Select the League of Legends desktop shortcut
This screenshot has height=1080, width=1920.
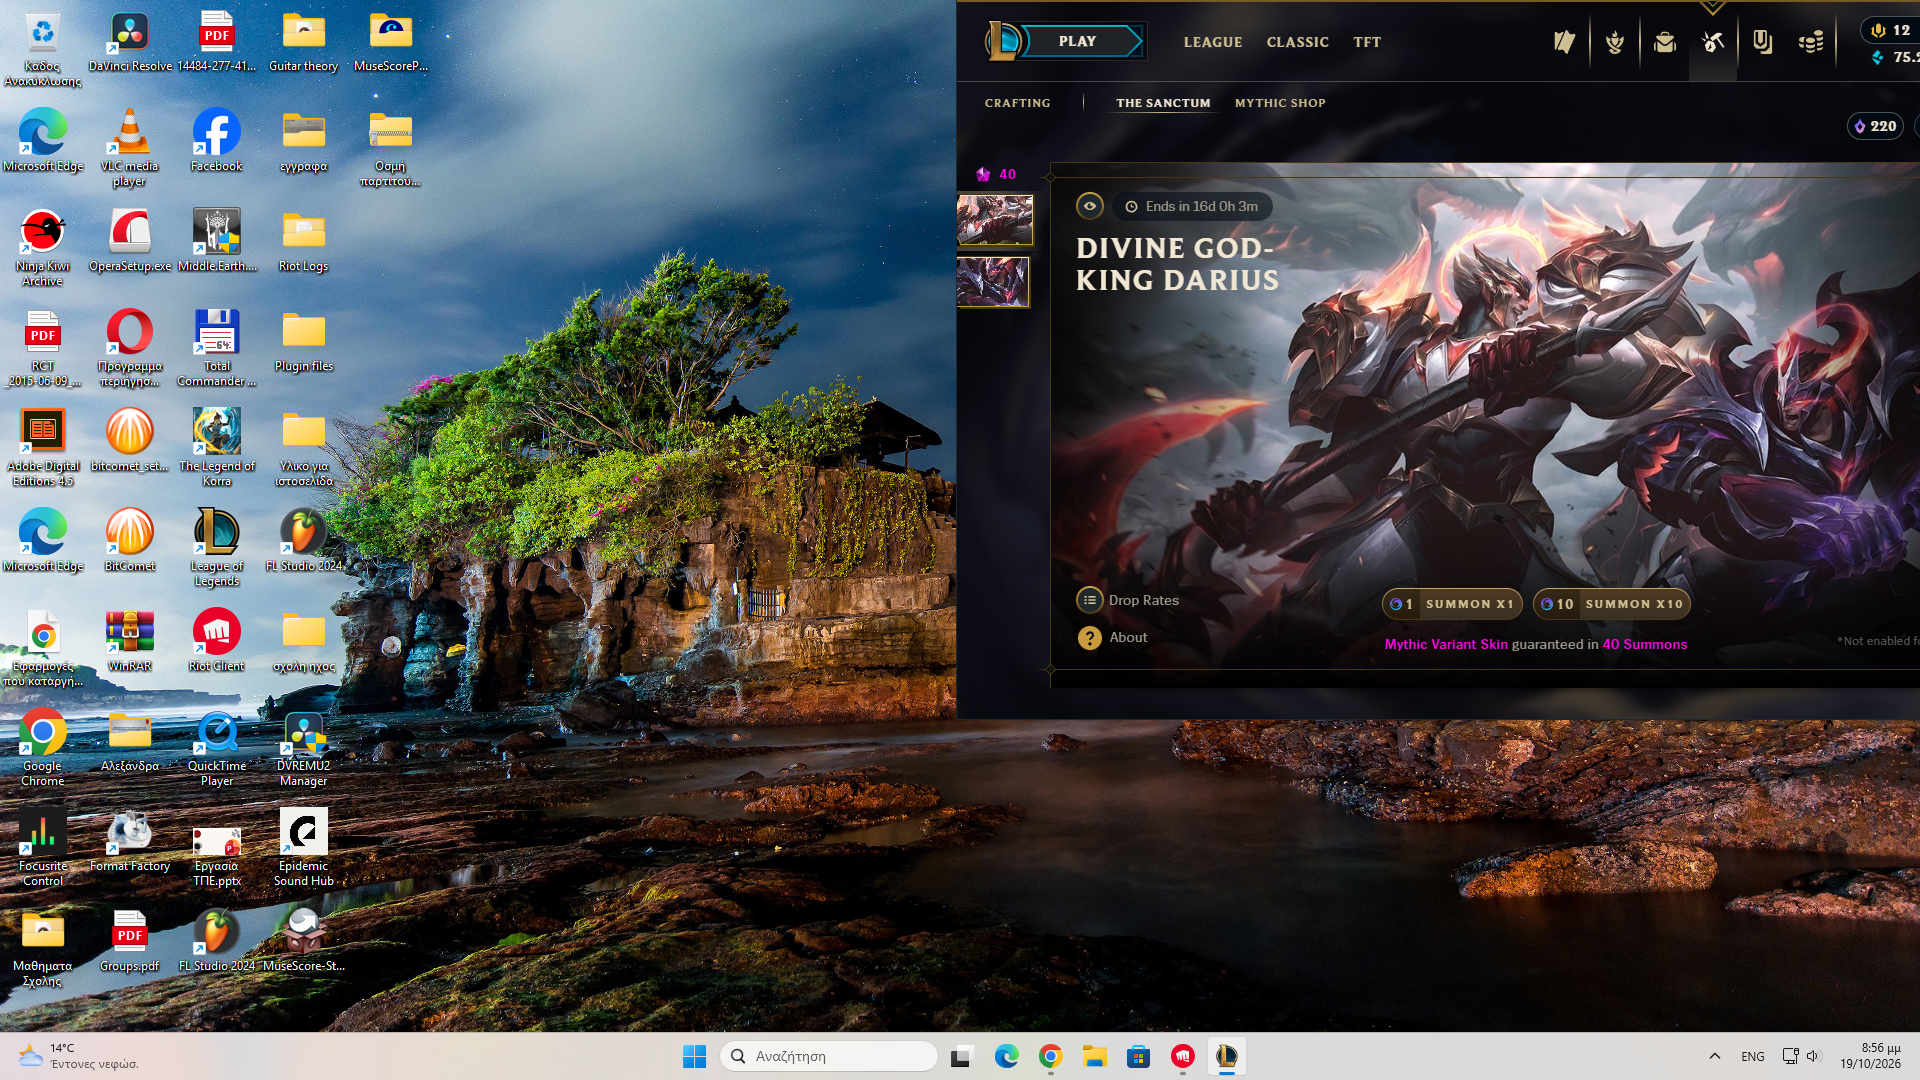pos(217,547)
